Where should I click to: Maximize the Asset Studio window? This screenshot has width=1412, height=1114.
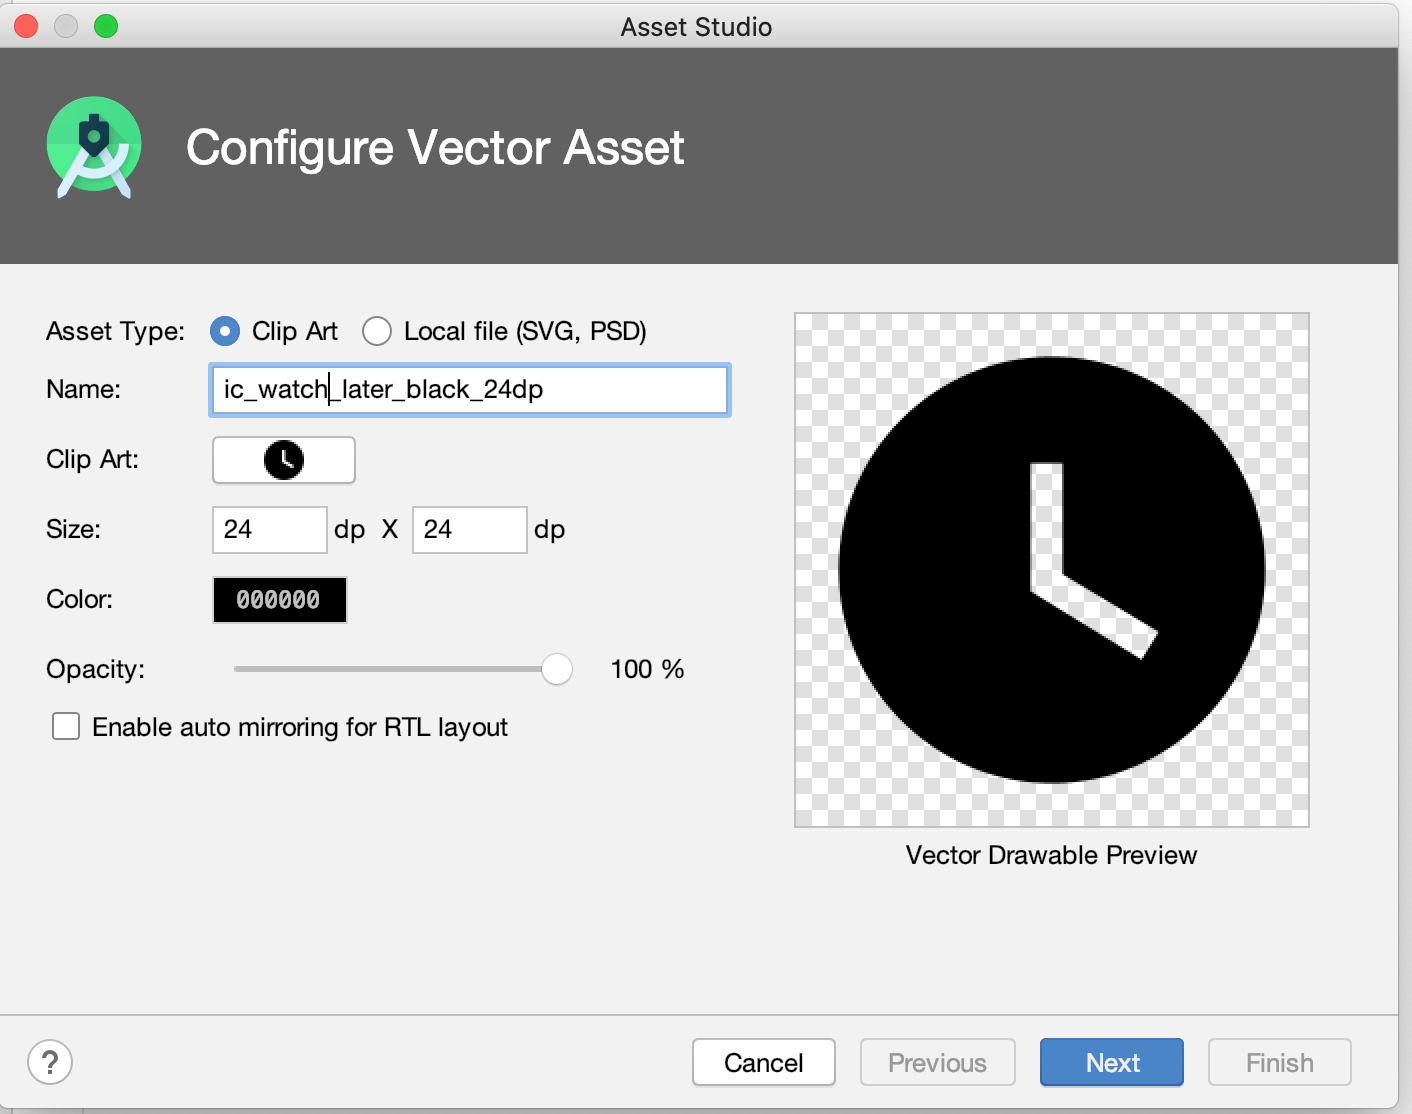(x=106, y=26)
